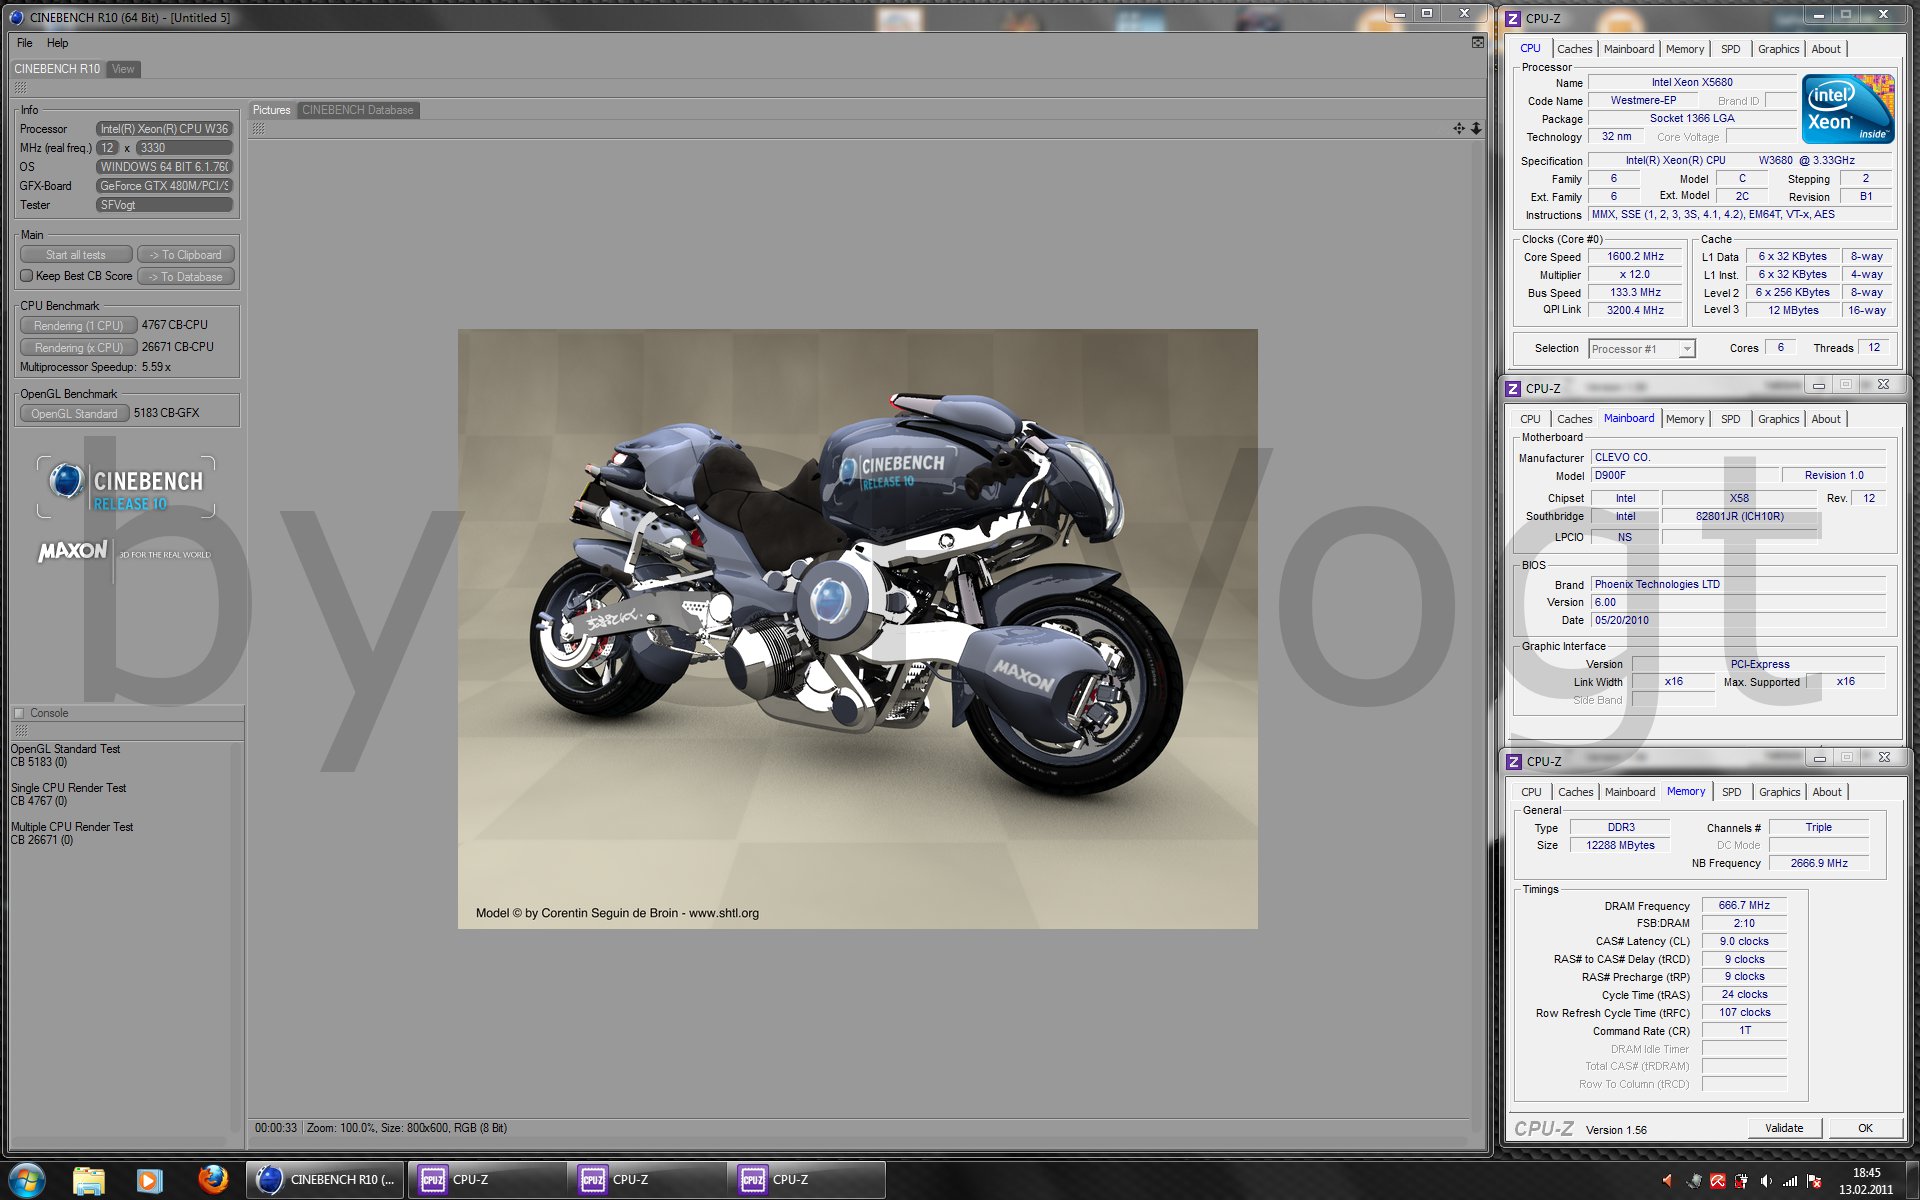The image size is (1920, 1200).
Task: Open the CINEBENCH Database tab
Action: pos(357,110)
